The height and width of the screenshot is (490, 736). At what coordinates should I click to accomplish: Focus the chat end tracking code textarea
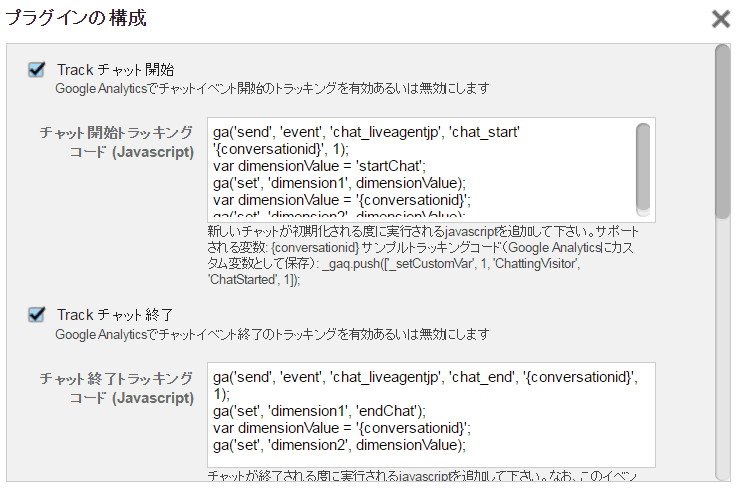(431, 415)
